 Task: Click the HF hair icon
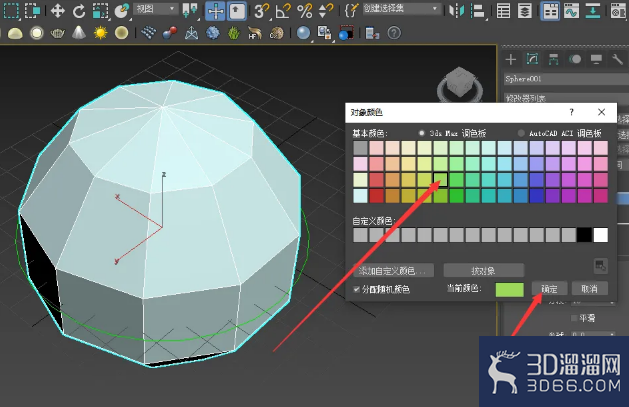[255, 33]
